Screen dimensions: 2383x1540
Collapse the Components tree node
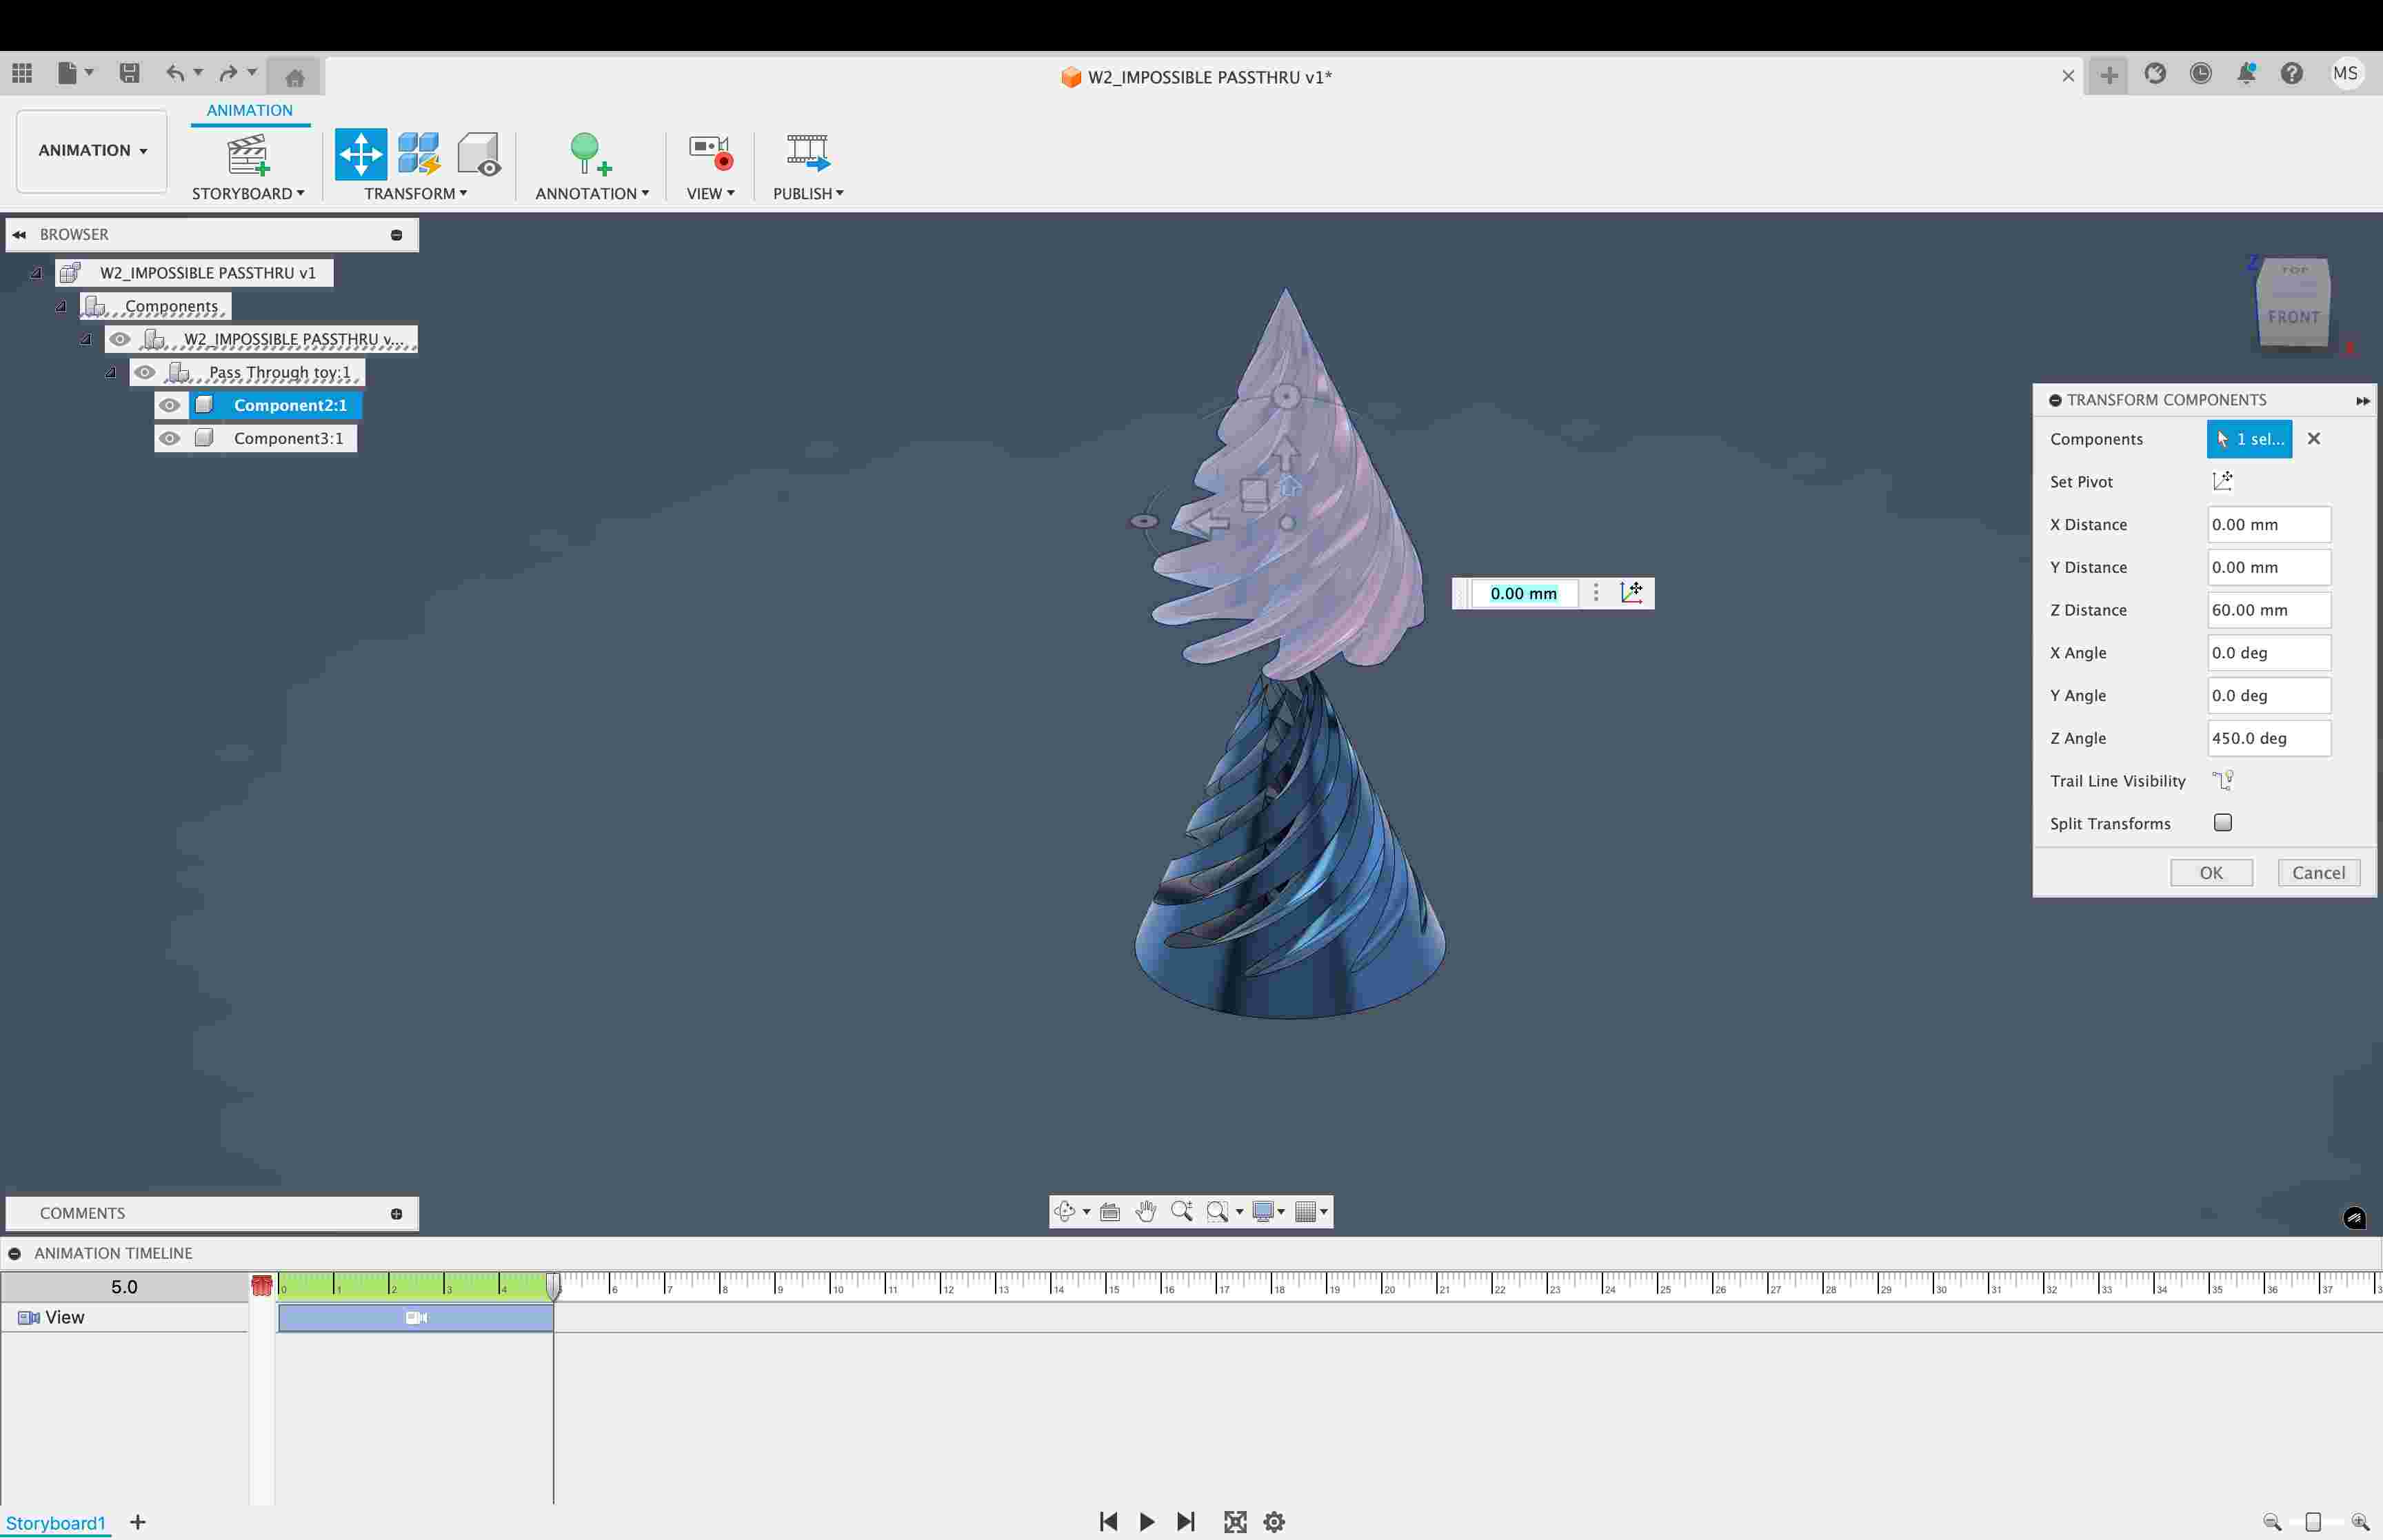click(x=61, y=306)
